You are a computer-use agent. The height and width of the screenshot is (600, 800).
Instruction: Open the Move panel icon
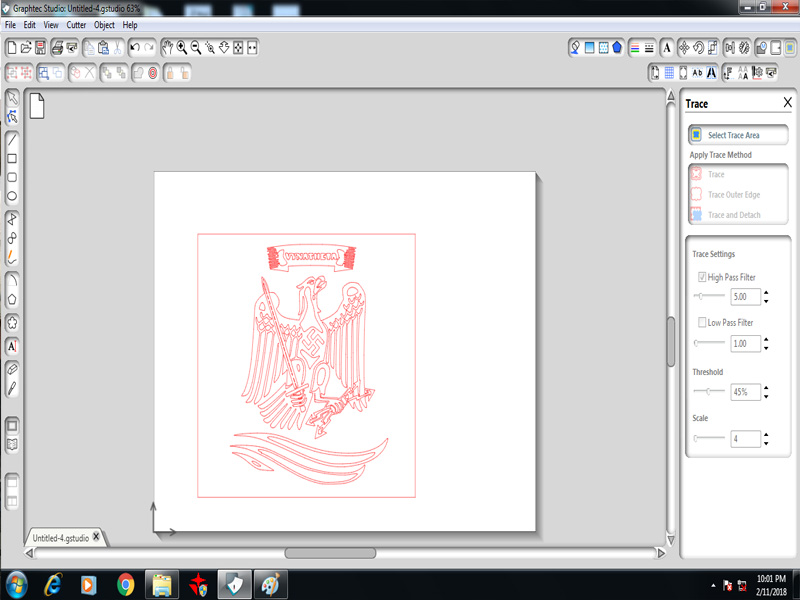684,47
